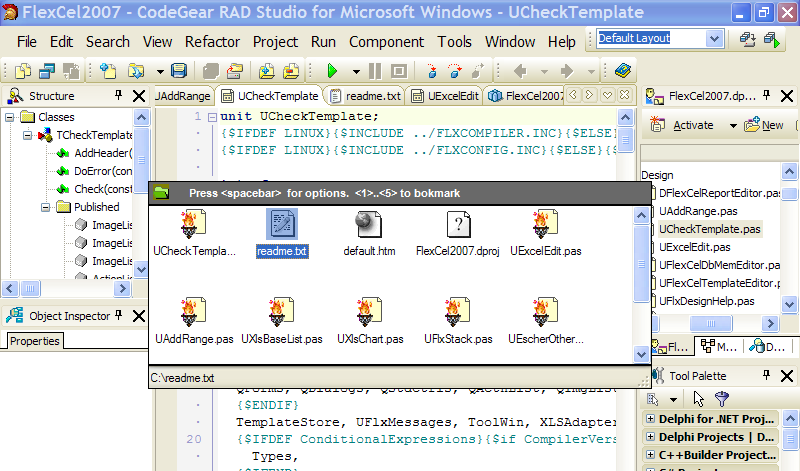This screenshot has height=471, width=800.
Task: Click the Program Reset stop button
Action: (399, 71)
